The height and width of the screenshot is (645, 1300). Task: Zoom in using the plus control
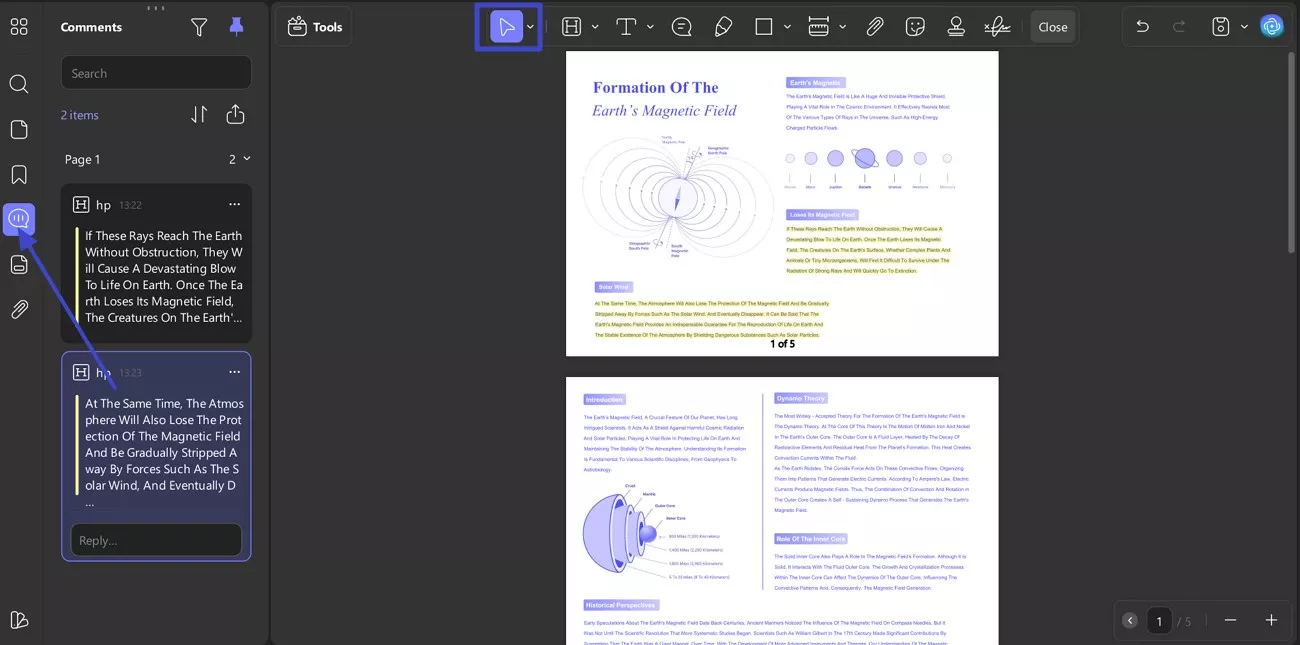click(1271, 620)
